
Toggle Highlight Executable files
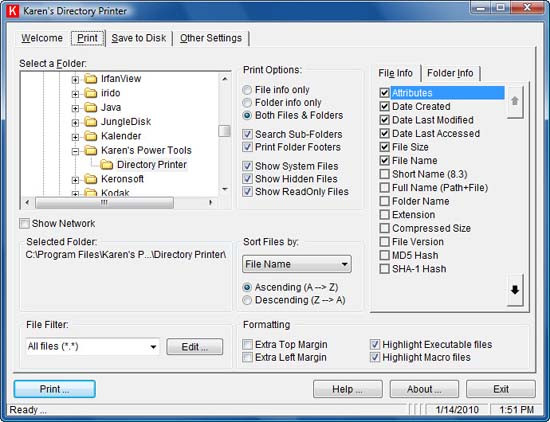(375, 344)
